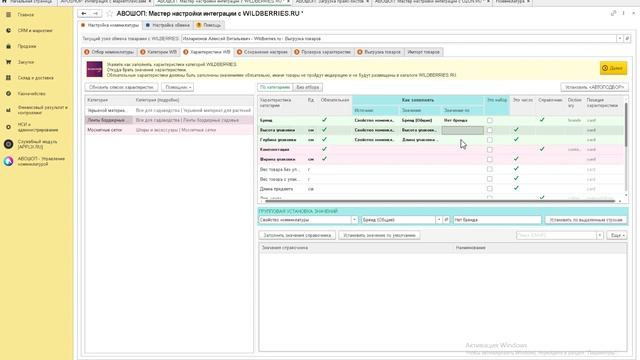Click the yellow Далее button
Image resolution: width=640 pixels, height=360 pixels.
[613, 68]
